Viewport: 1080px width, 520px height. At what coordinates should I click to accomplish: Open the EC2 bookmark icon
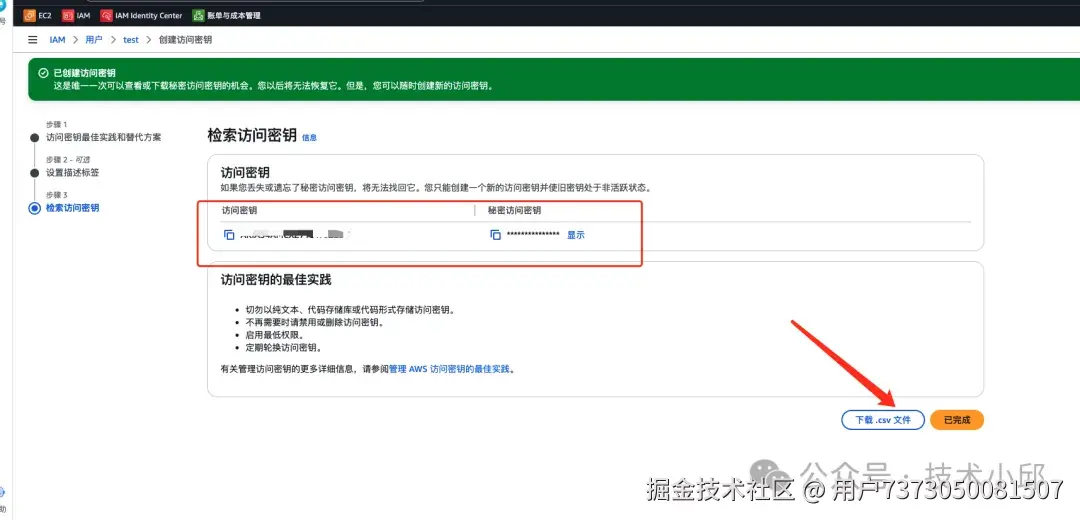click(x=30, y=15)
